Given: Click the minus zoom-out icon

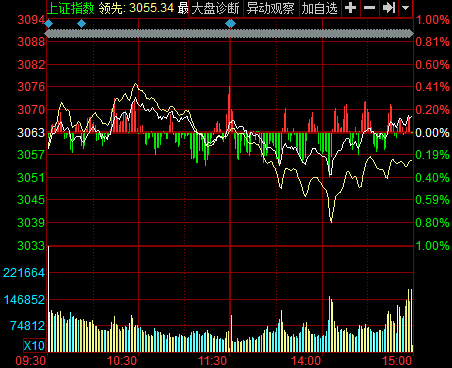Looking at the screenshot, I should coord(369,8).
